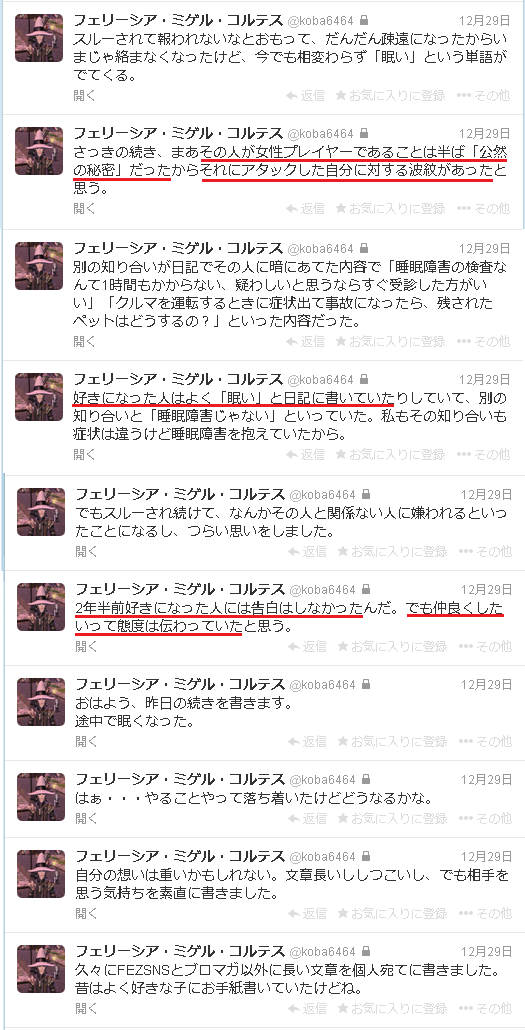This screenshot has width=525, height=1030.
Task: Click その他 on the 自分の想いは重い tweet
Action: click(493, 913)
